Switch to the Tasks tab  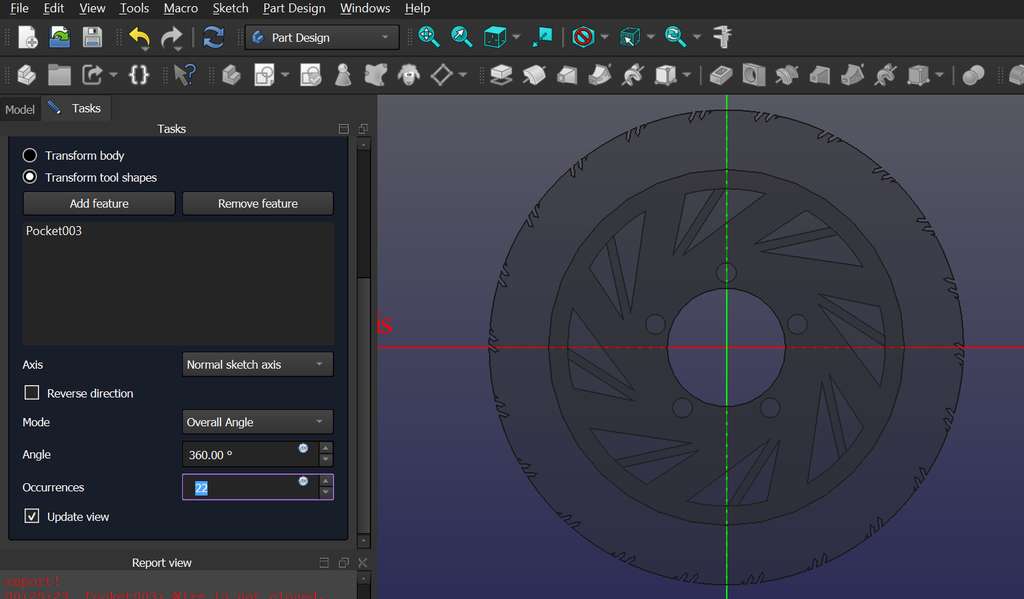[x=76, y=108]
